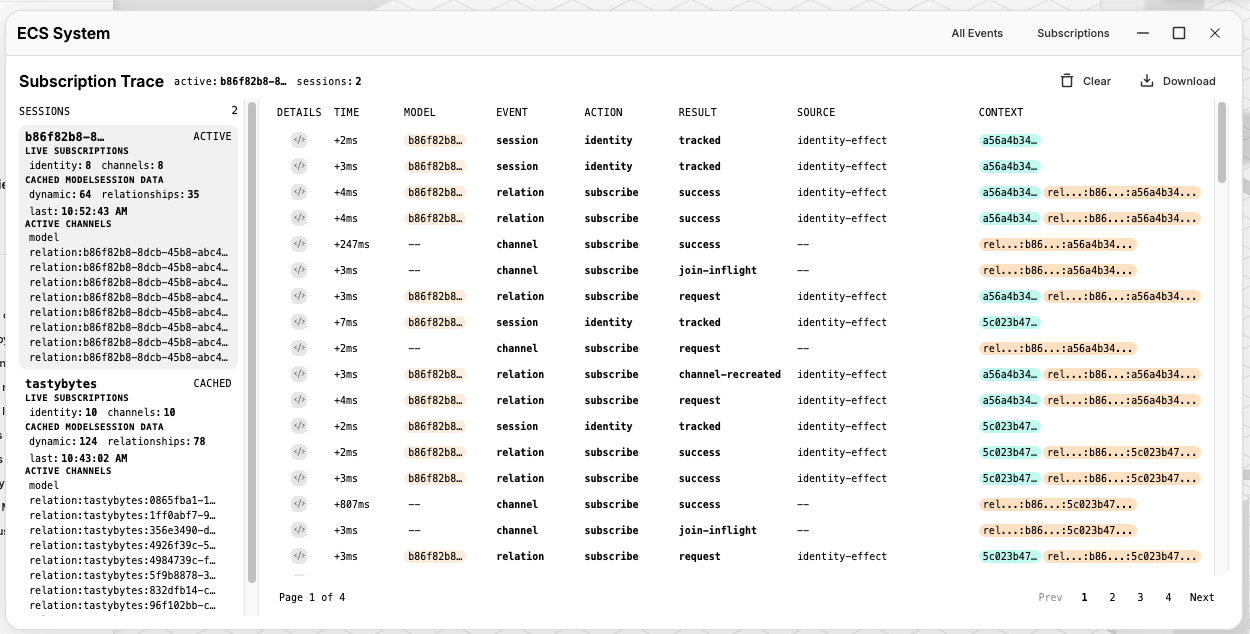1250x634 pixels.
Task: Open details for the +7ms session row
Action: (x=299, y=322)
